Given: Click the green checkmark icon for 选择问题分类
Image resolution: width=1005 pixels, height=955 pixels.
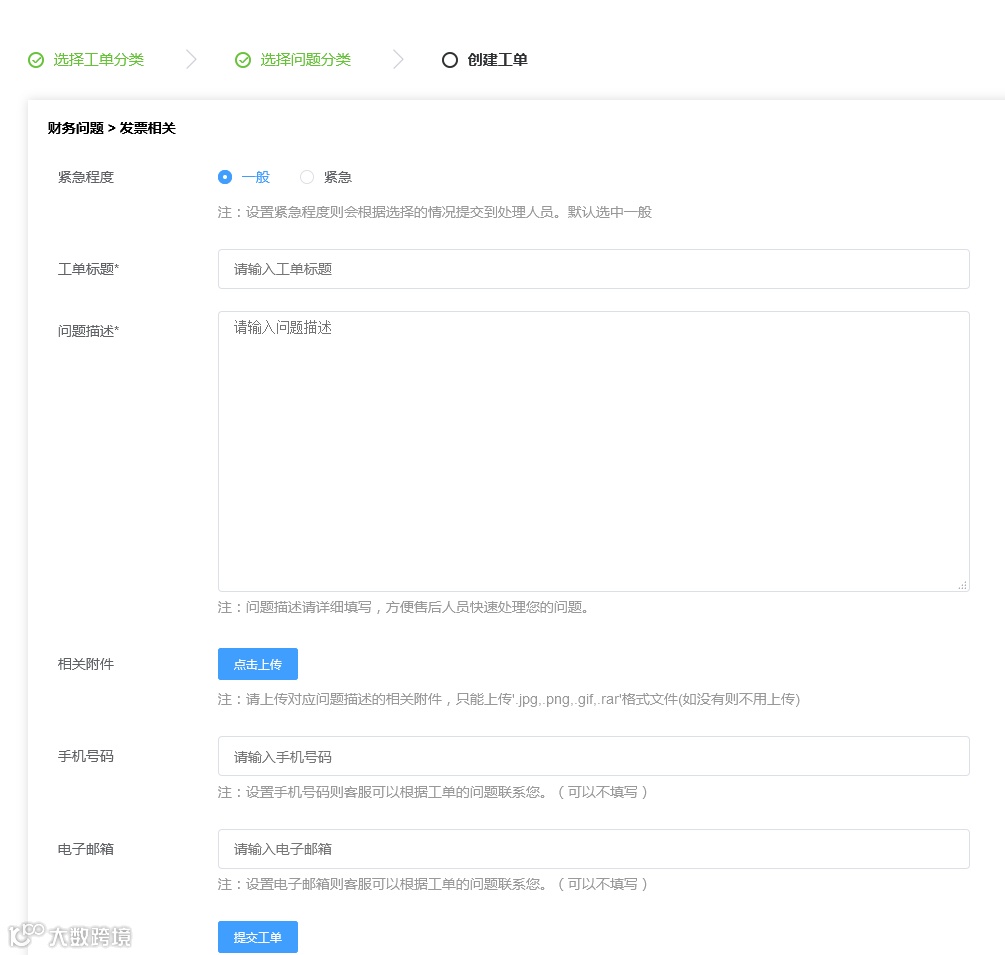Looking at the screenshot, I should pyautogui.click(x=243, y=60).
